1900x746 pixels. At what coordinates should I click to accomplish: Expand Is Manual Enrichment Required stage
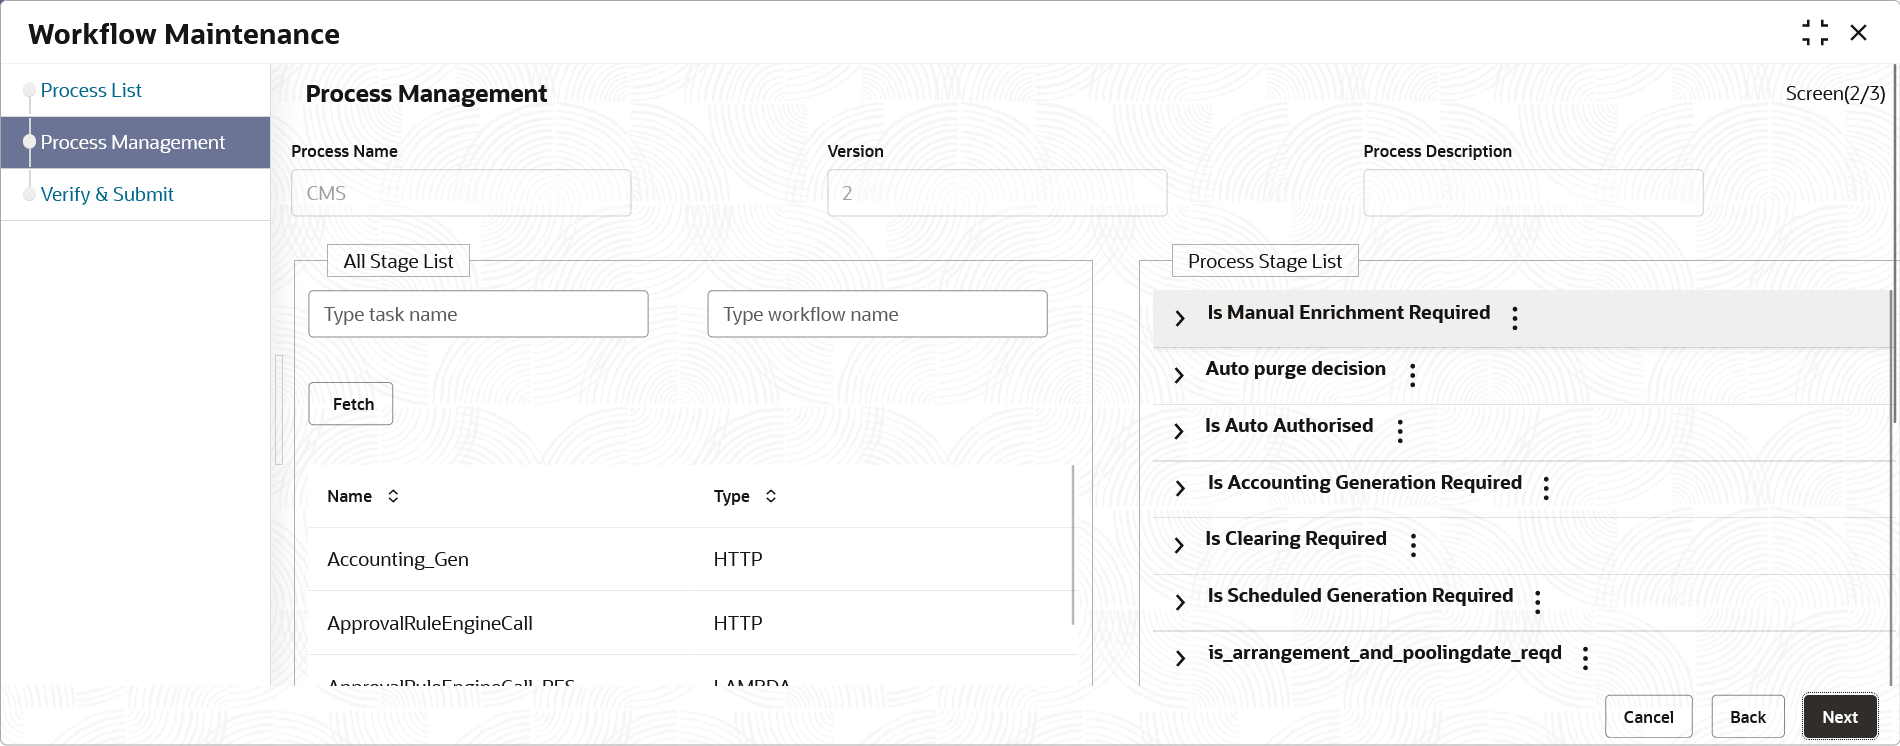pos(1180,318)
